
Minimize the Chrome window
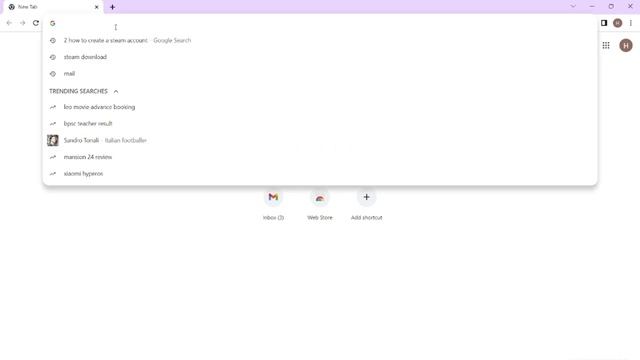tap(592, 7)
